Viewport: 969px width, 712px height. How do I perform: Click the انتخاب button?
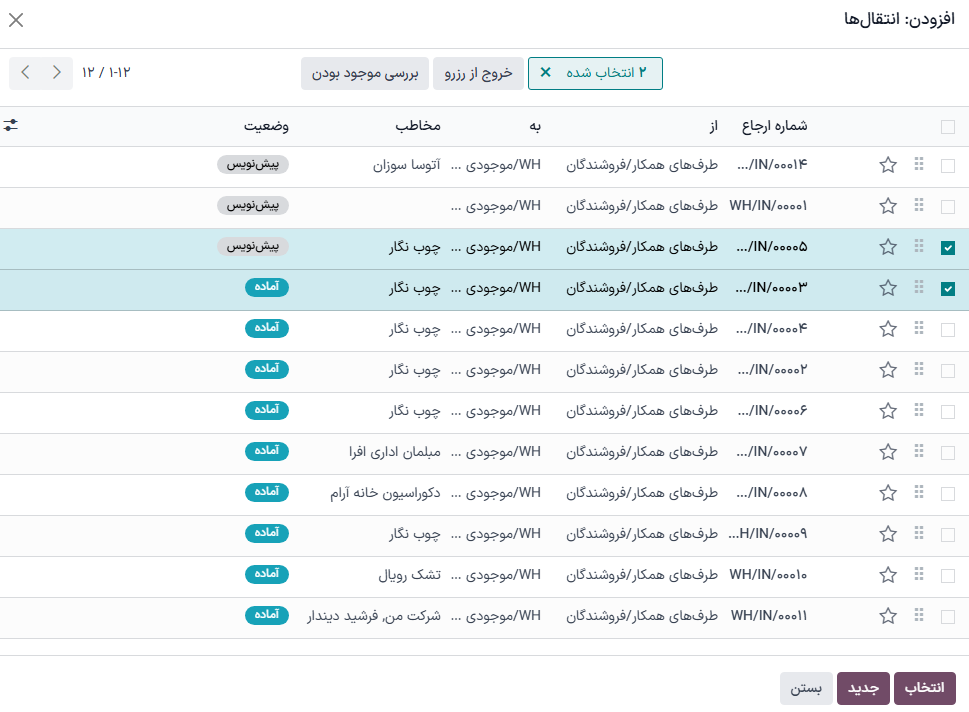(926, 688)
